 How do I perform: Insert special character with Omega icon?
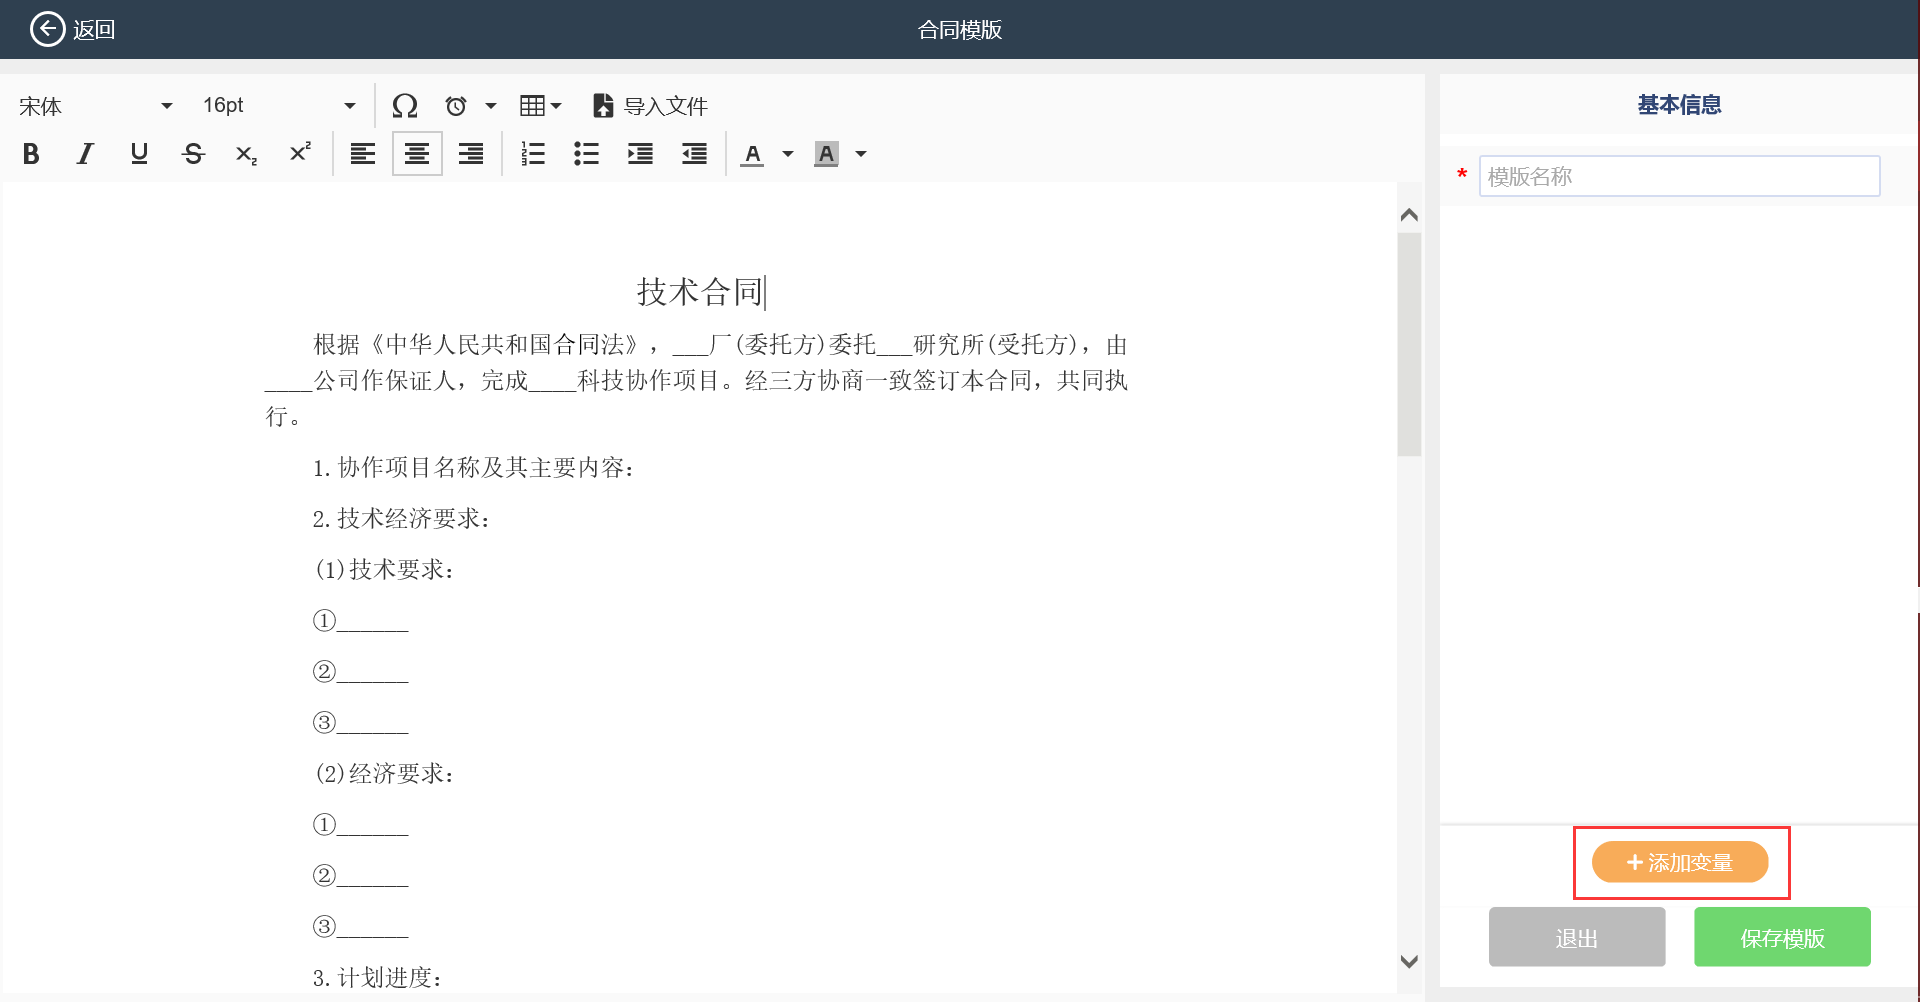point(405,106)
